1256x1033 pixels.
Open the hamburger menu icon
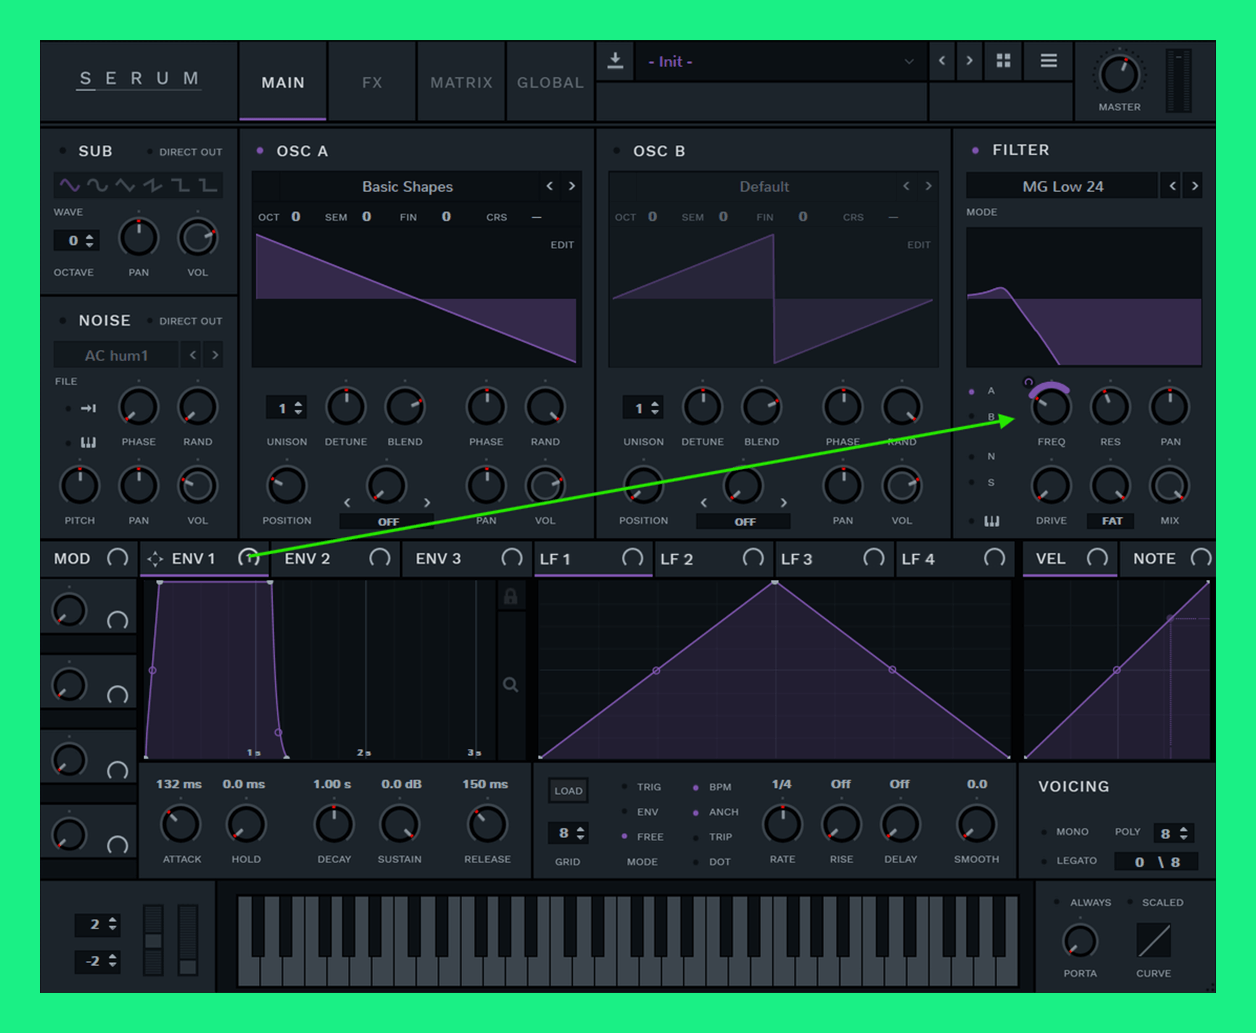(1048, 61)
